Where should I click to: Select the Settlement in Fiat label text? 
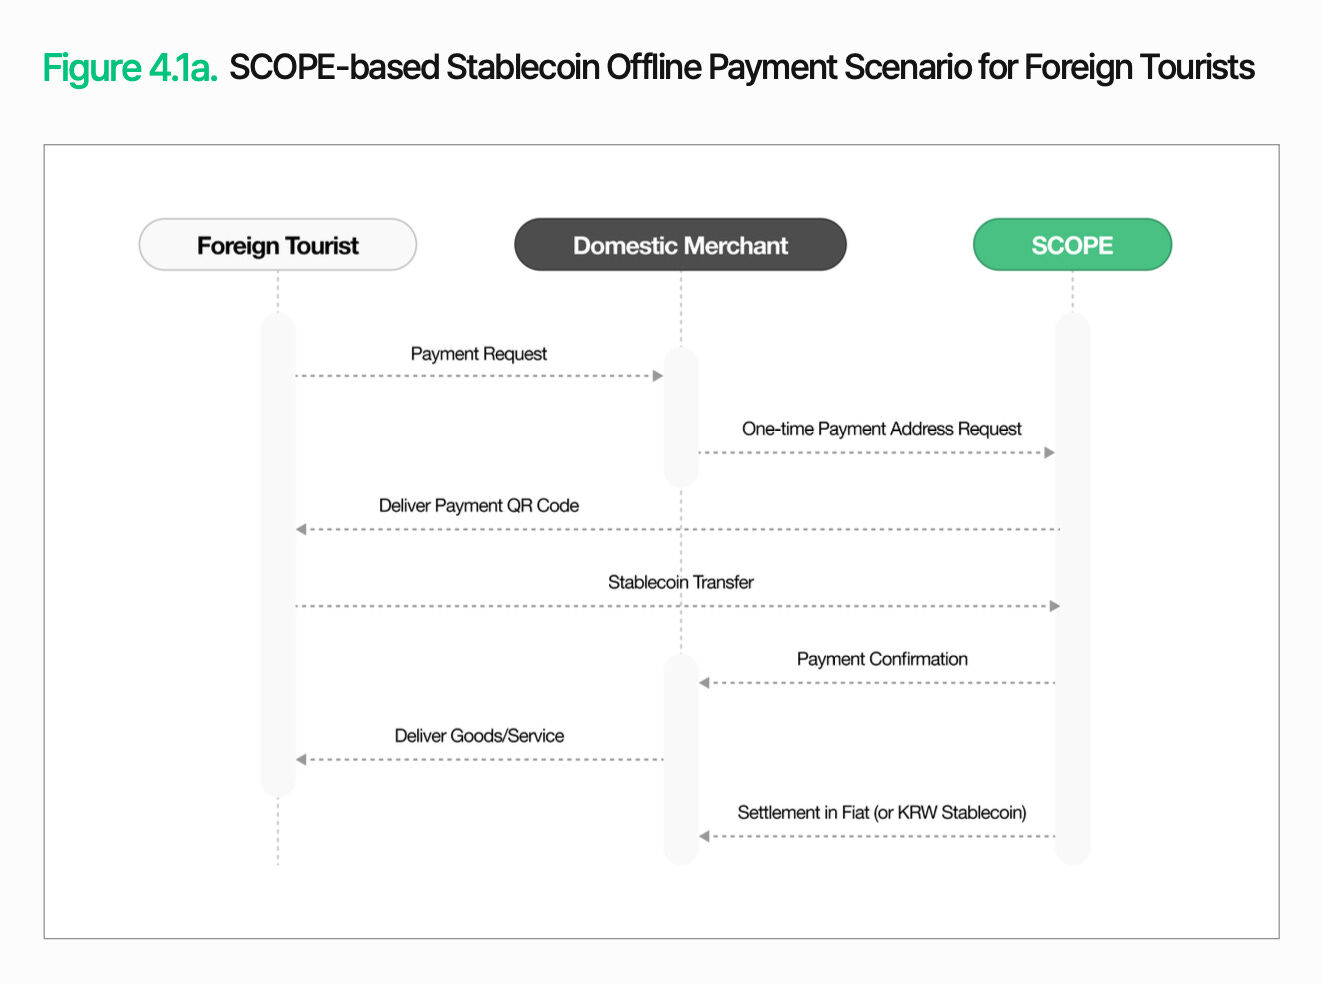(881, 812)
